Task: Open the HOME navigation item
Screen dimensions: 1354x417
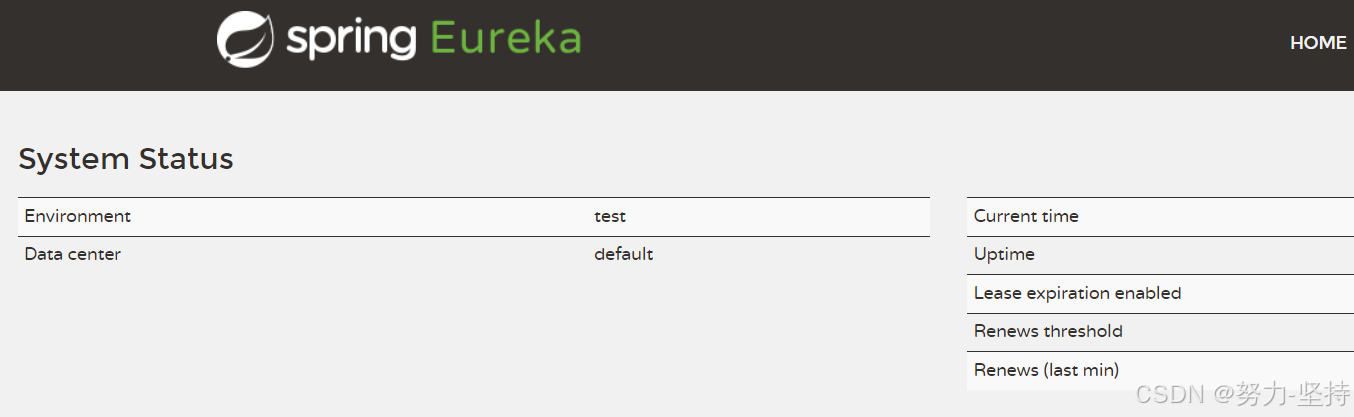Action: coord(1317,43)
